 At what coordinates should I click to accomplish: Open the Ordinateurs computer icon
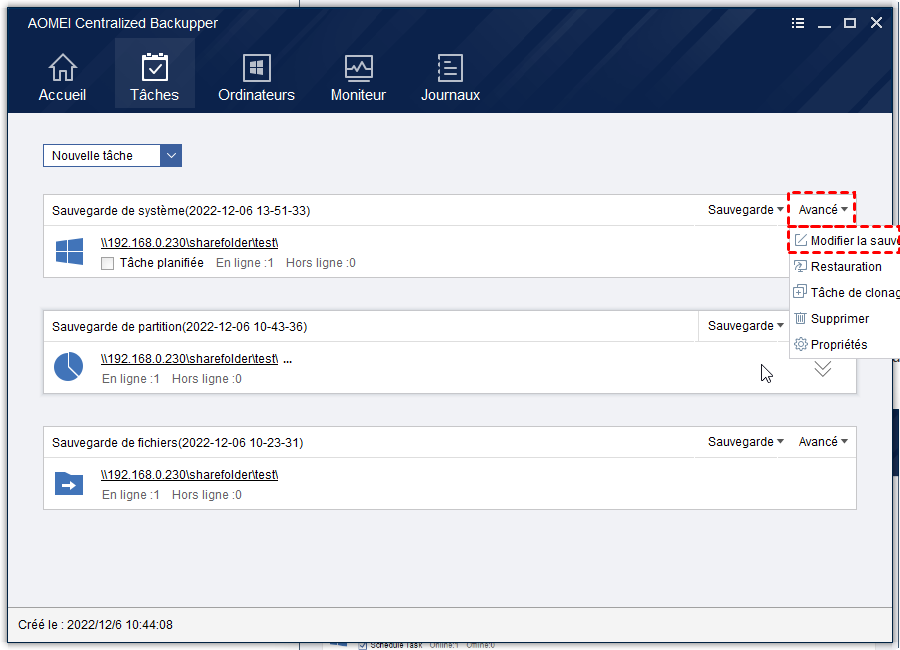click(257, 68)
